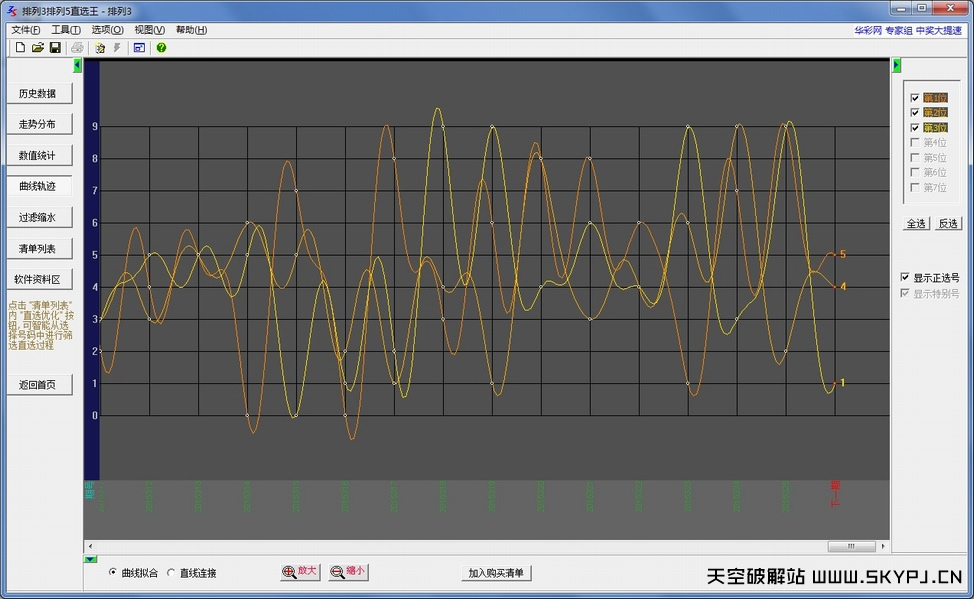Collapse bottom panel with green down arrow
This screenshot has width=974, height=599.
[x=90, y=559]
